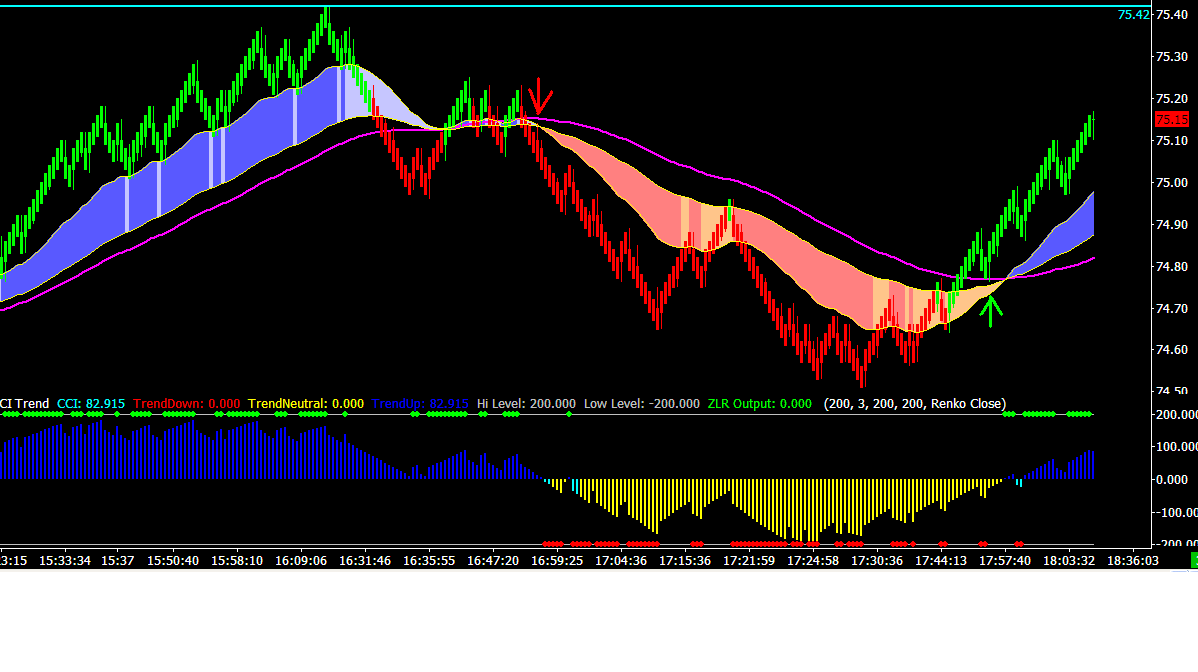Select the -100.00 indicator axis value
Viewport: 1198px width, 672px height.
click(1177, 512)
